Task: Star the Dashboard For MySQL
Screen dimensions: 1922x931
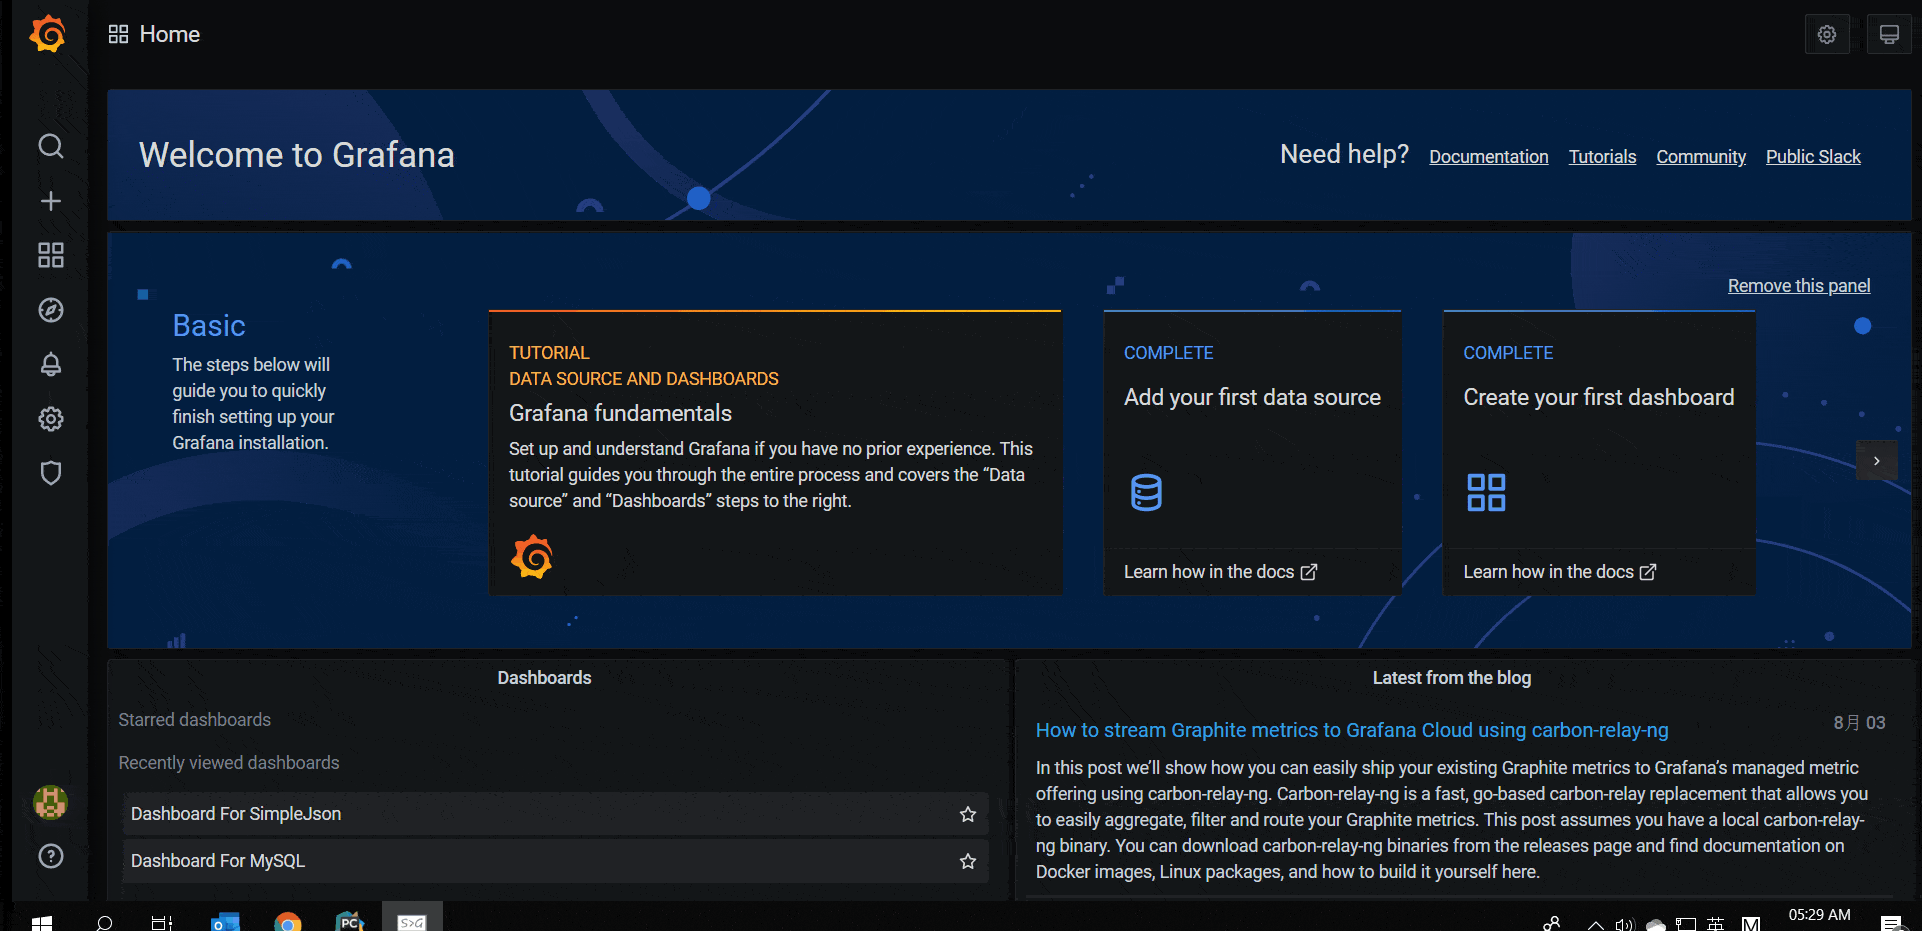Action: pos(966,860)
